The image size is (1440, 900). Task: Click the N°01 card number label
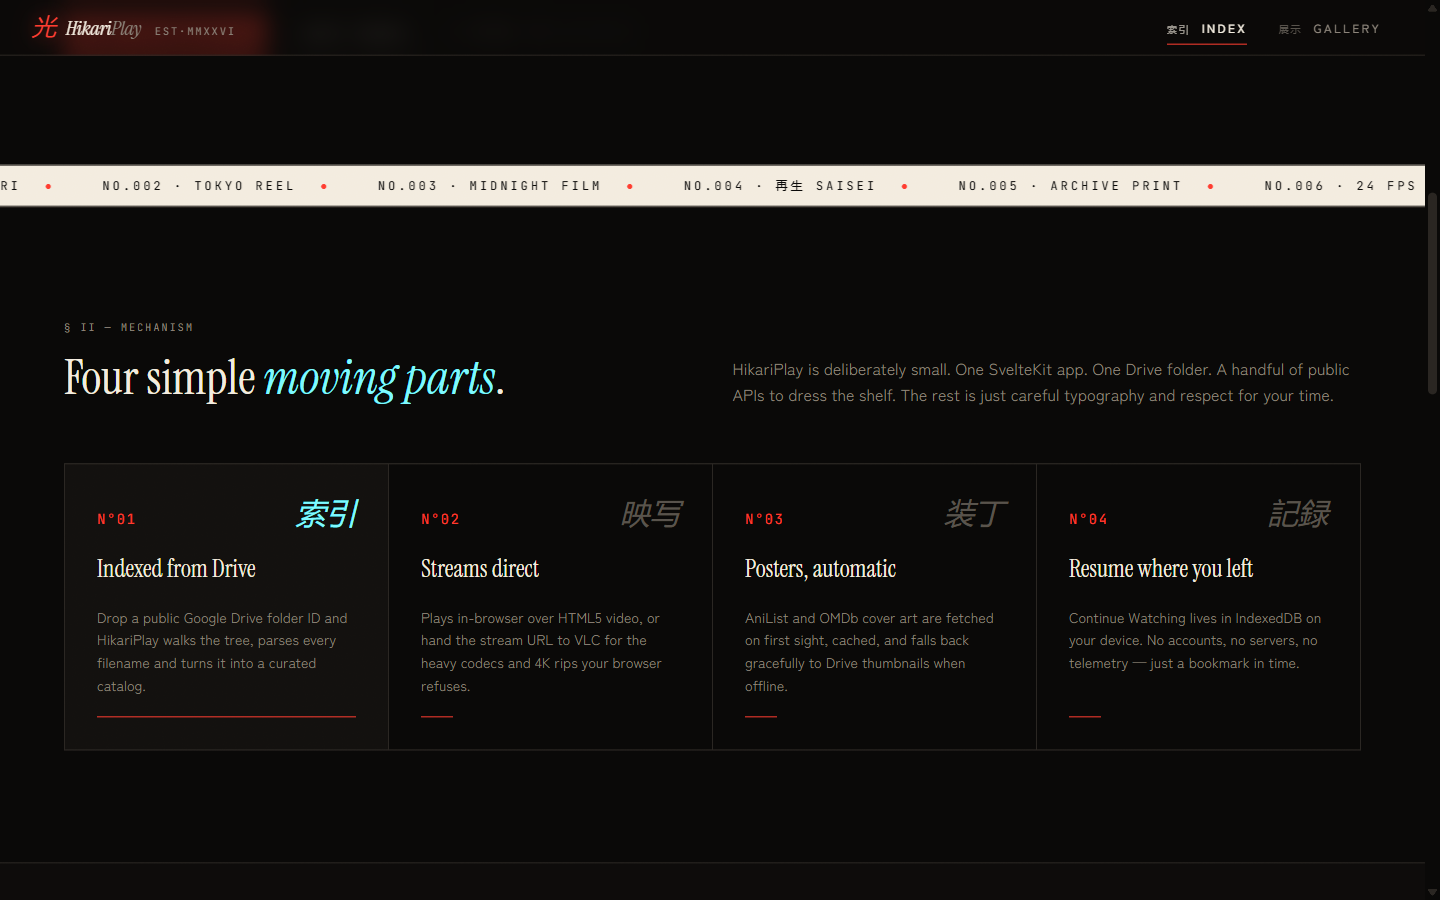pos(116,519)
